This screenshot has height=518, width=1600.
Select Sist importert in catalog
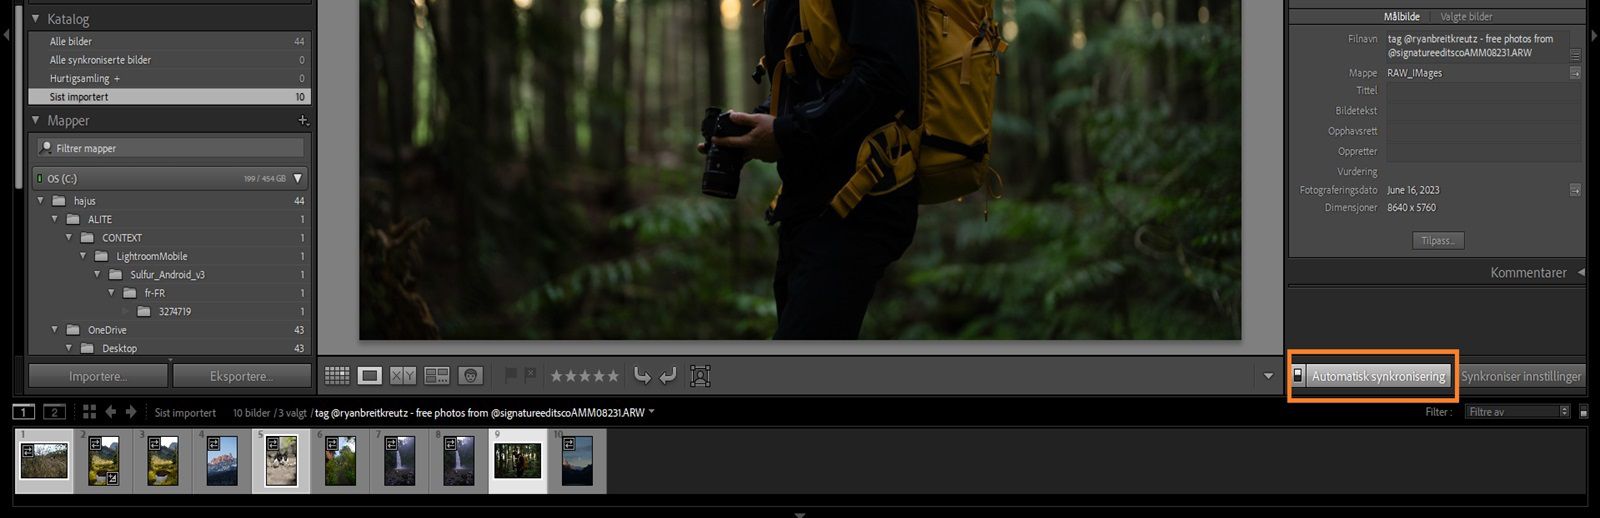[170, 97]
